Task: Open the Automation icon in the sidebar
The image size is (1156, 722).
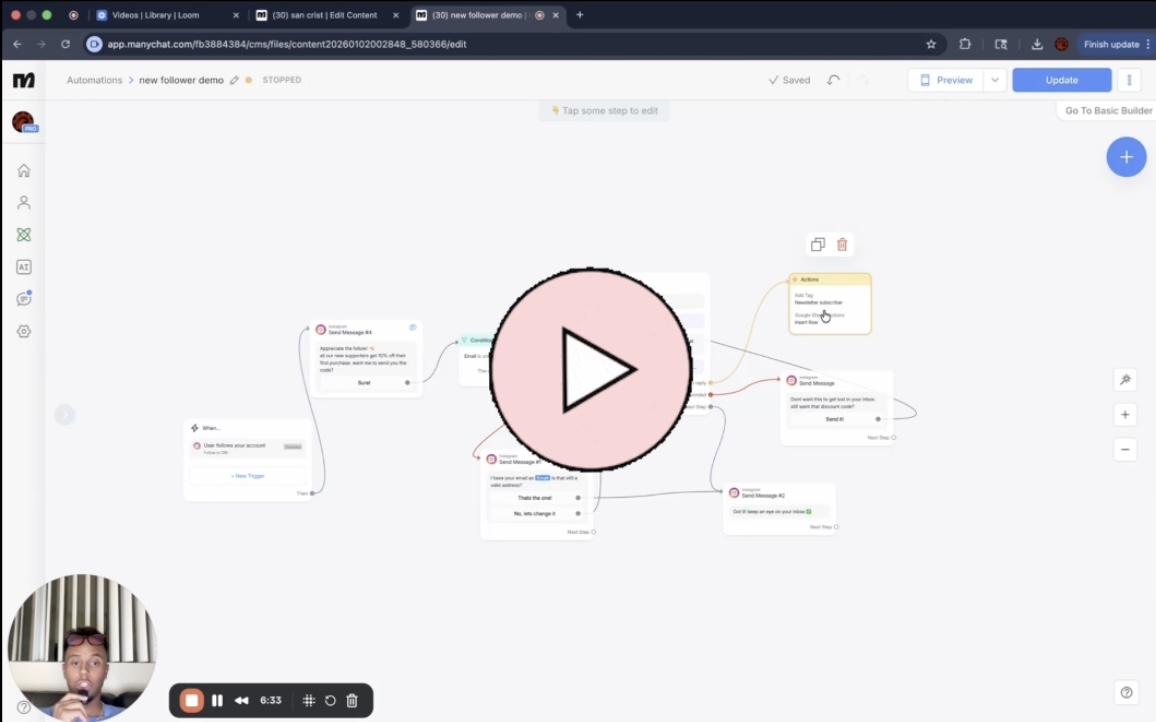Action: click(x=24, y=235)
